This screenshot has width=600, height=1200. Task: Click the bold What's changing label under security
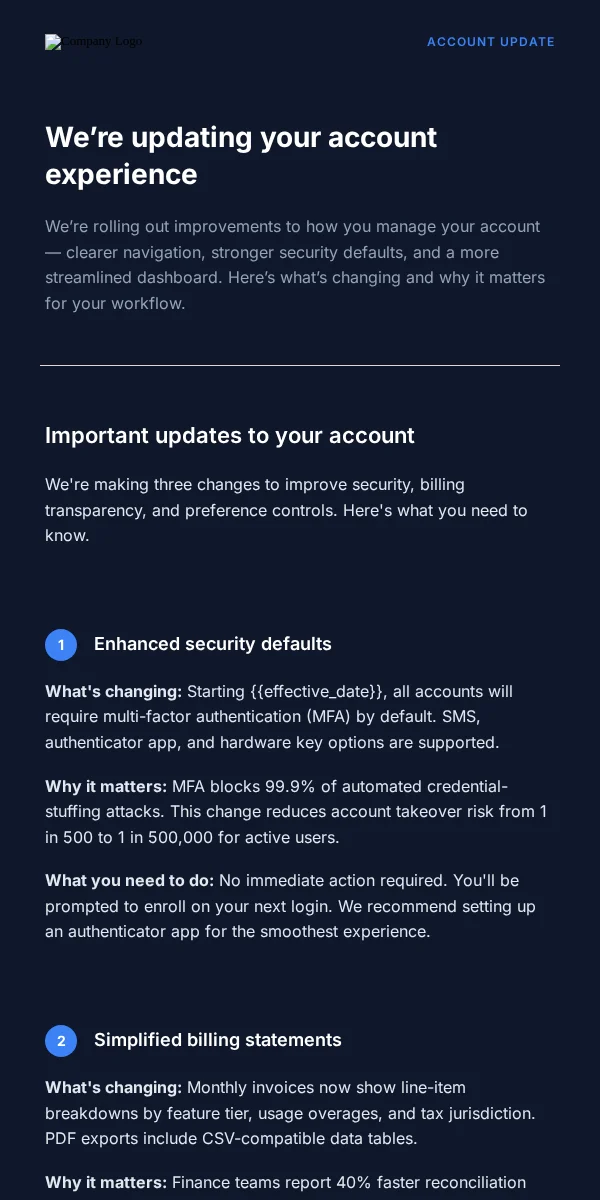(x=114, y=691)
